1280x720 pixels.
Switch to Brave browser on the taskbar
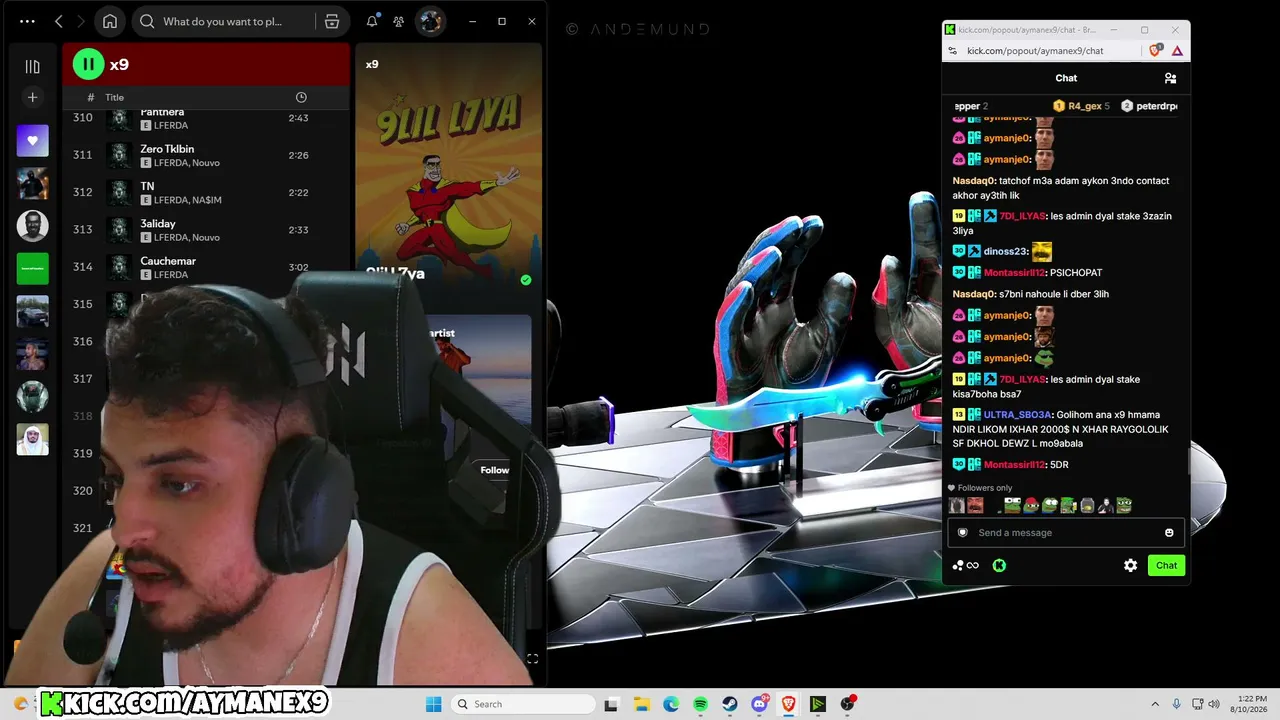[789, 704]
